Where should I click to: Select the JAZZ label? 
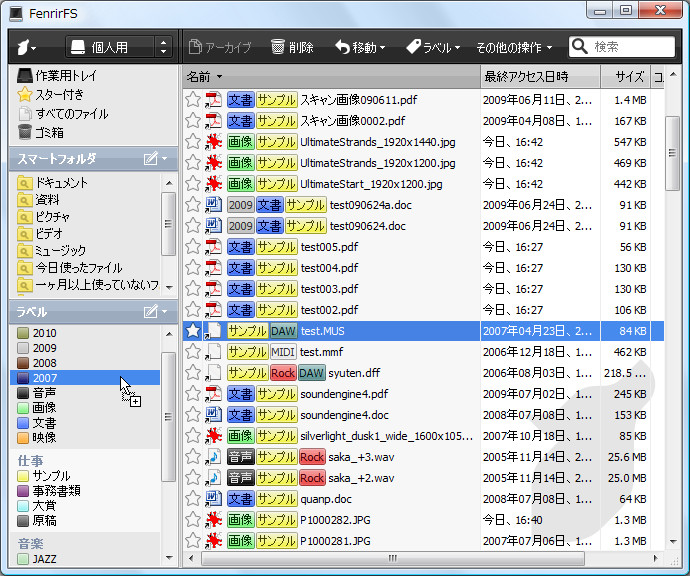coord(37,559)
